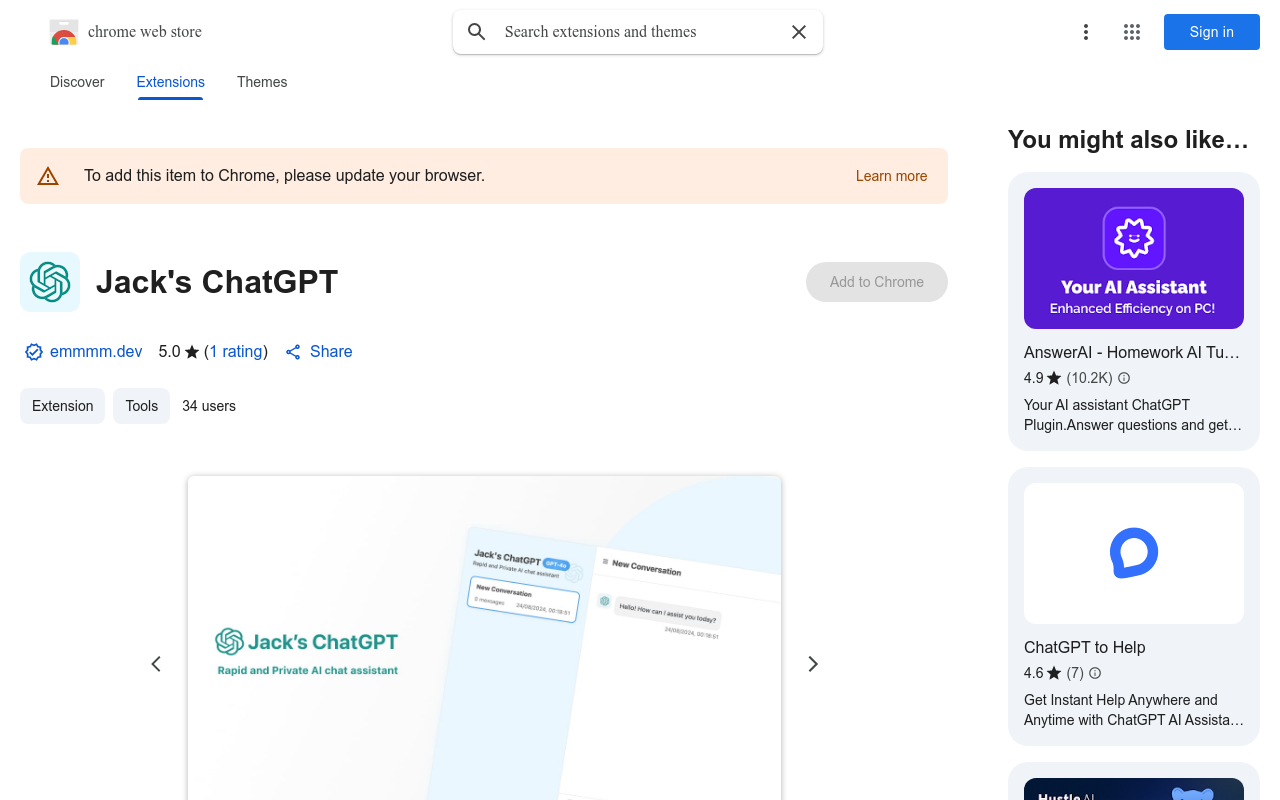Screen dimensions: 1280x800
Task: Select the Extension category chip
Action: coord(62,406)
